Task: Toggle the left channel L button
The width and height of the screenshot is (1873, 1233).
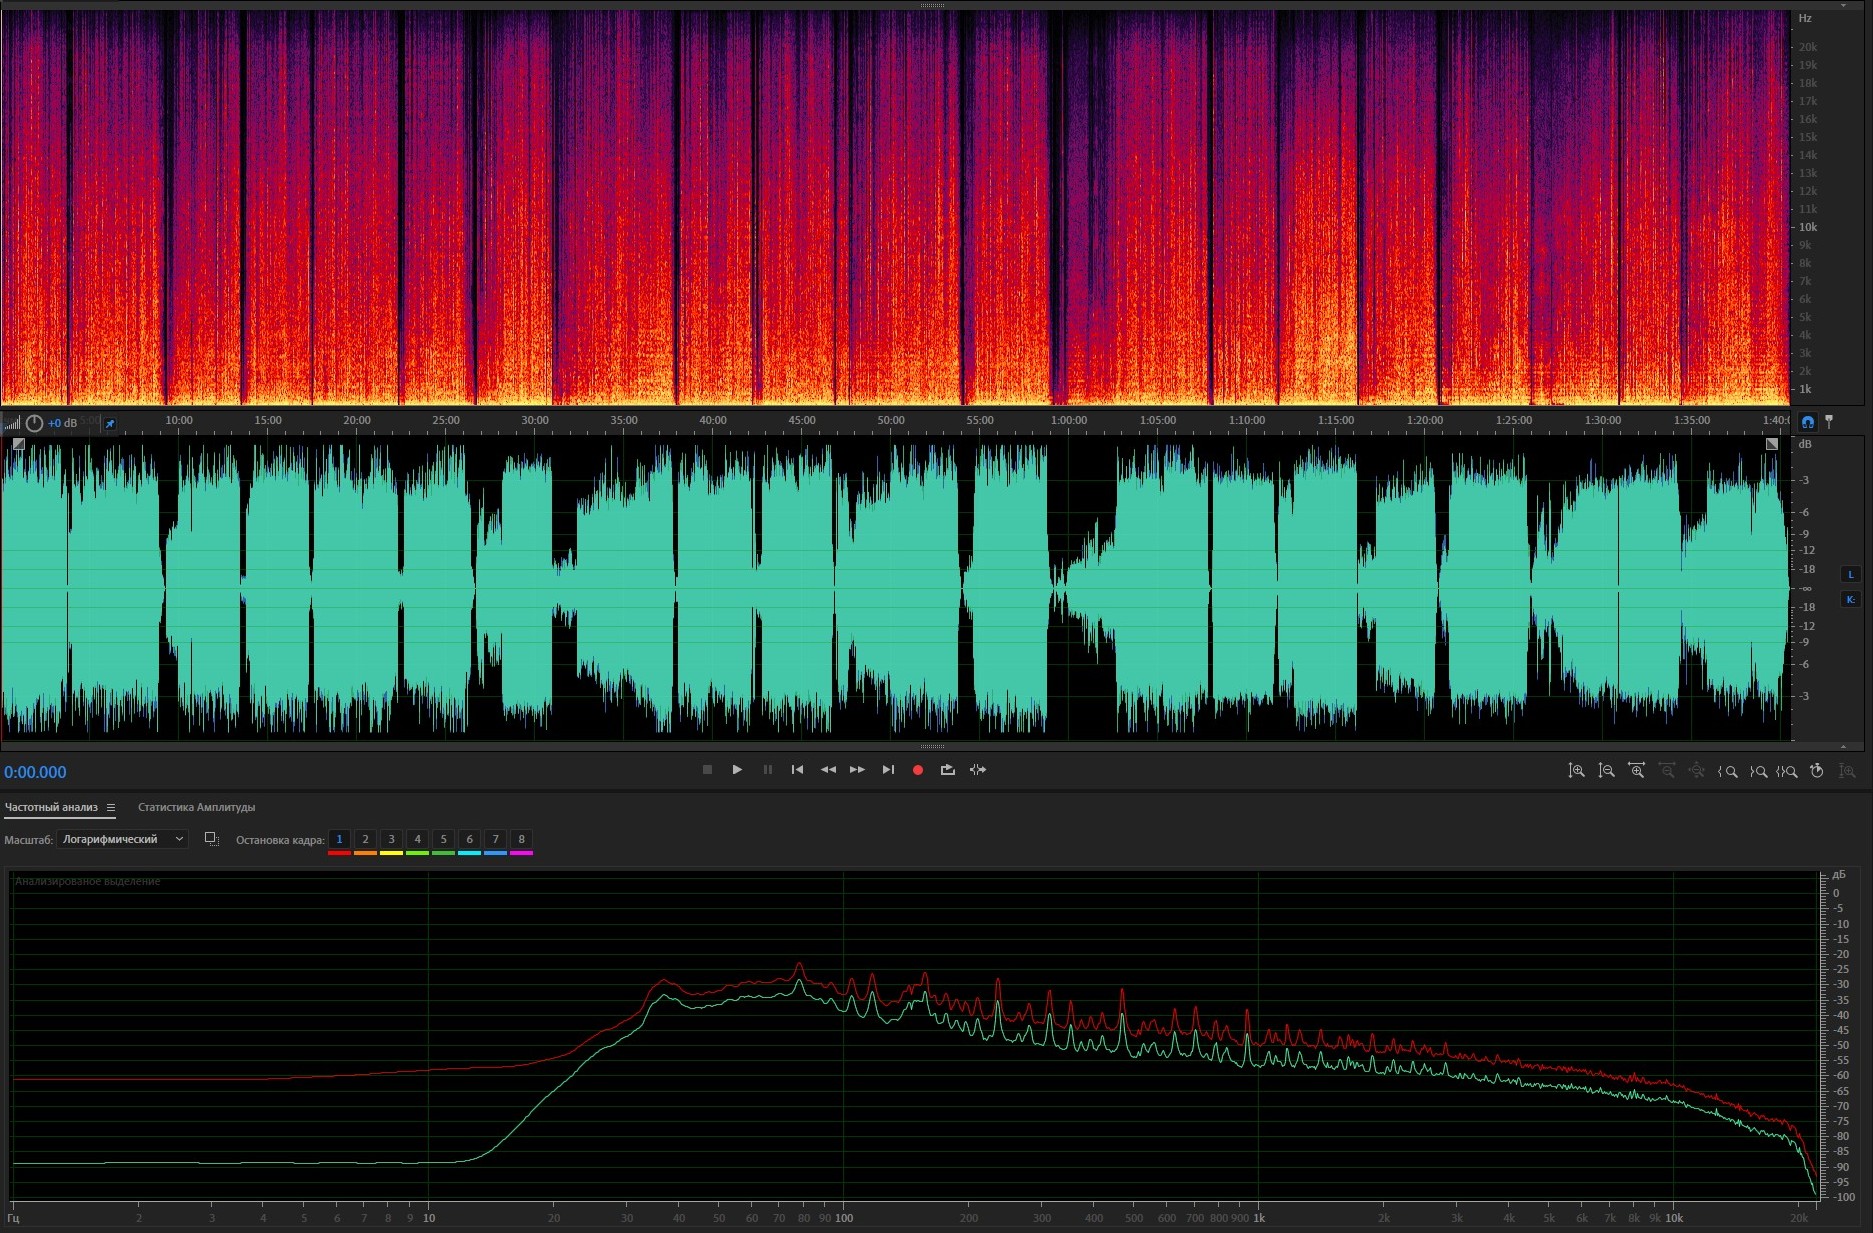Action: pyautogui.click(x=1850, y=575)
